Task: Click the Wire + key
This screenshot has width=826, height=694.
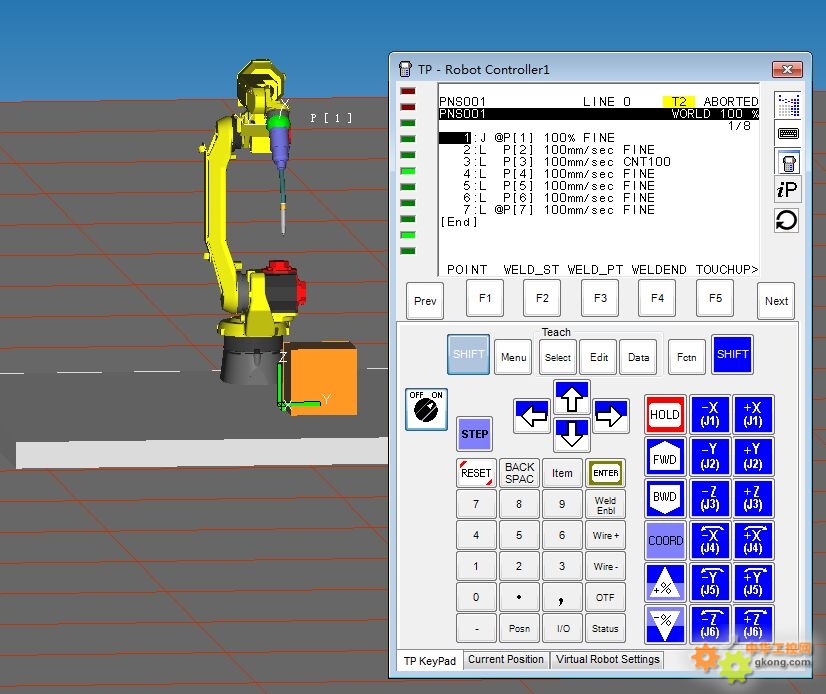Action: 605,535
